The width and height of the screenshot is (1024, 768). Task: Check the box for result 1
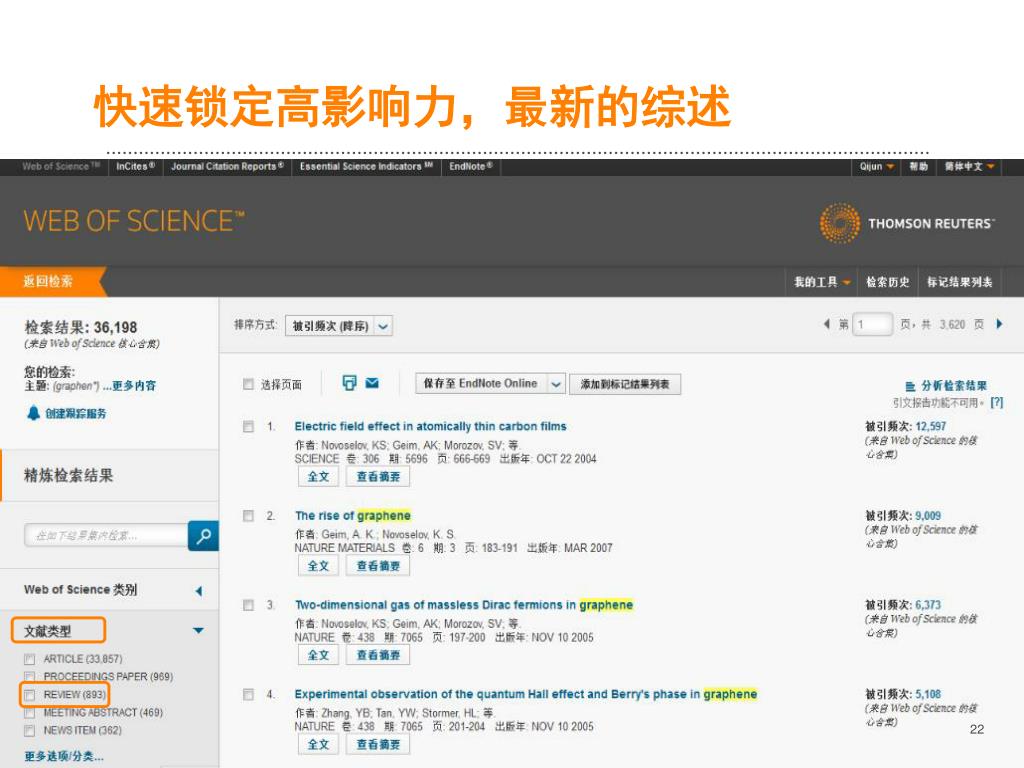tap(248, 426)
